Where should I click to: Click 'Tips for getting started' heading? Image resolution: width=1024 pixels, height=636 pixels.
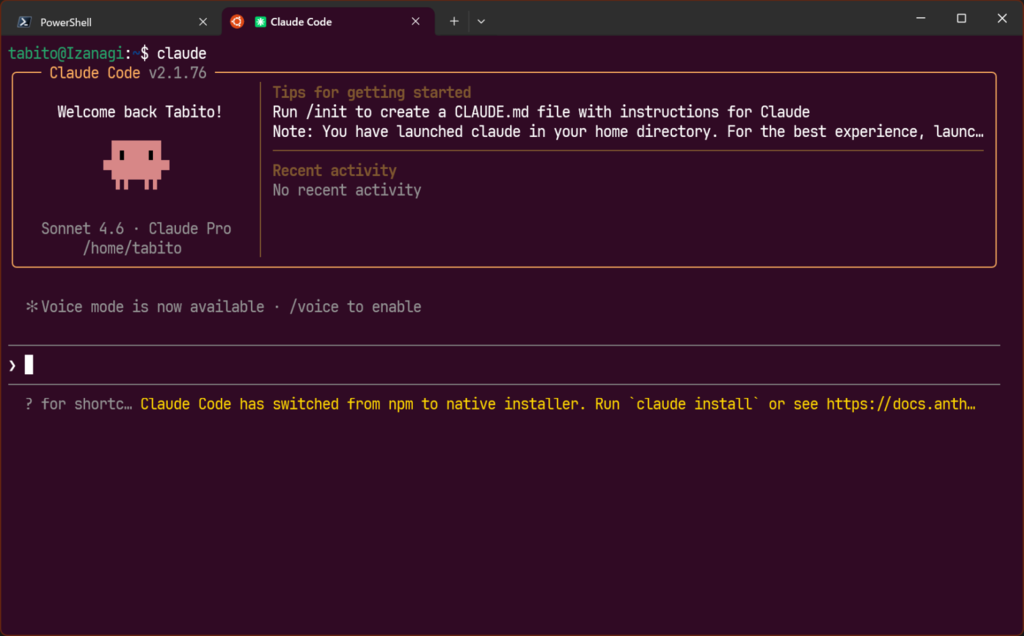(372, 93)
